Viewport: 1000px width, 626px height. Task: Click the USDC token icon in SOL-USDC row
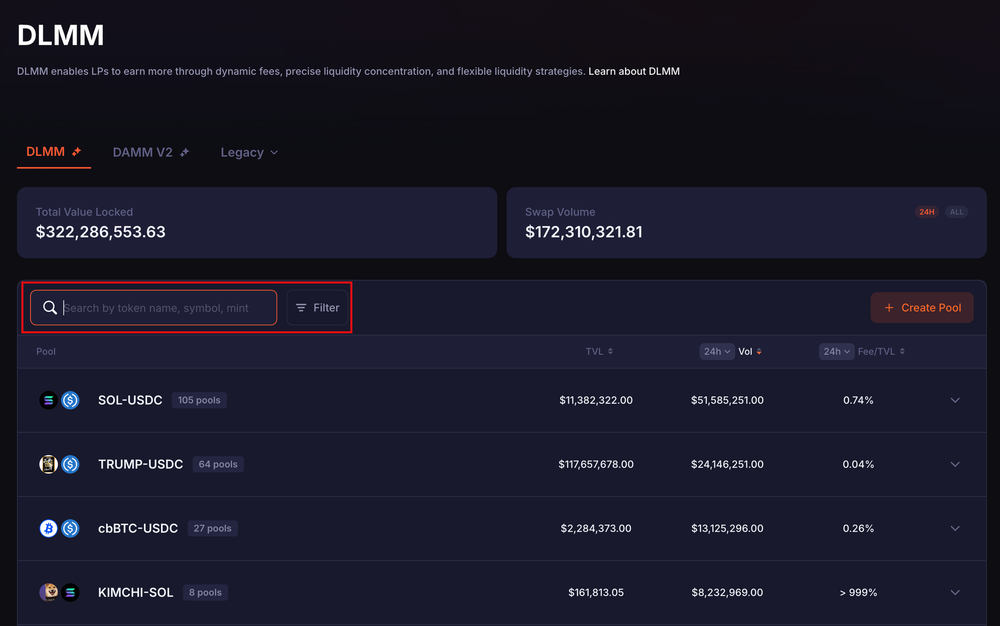click(x=70, y=400)
